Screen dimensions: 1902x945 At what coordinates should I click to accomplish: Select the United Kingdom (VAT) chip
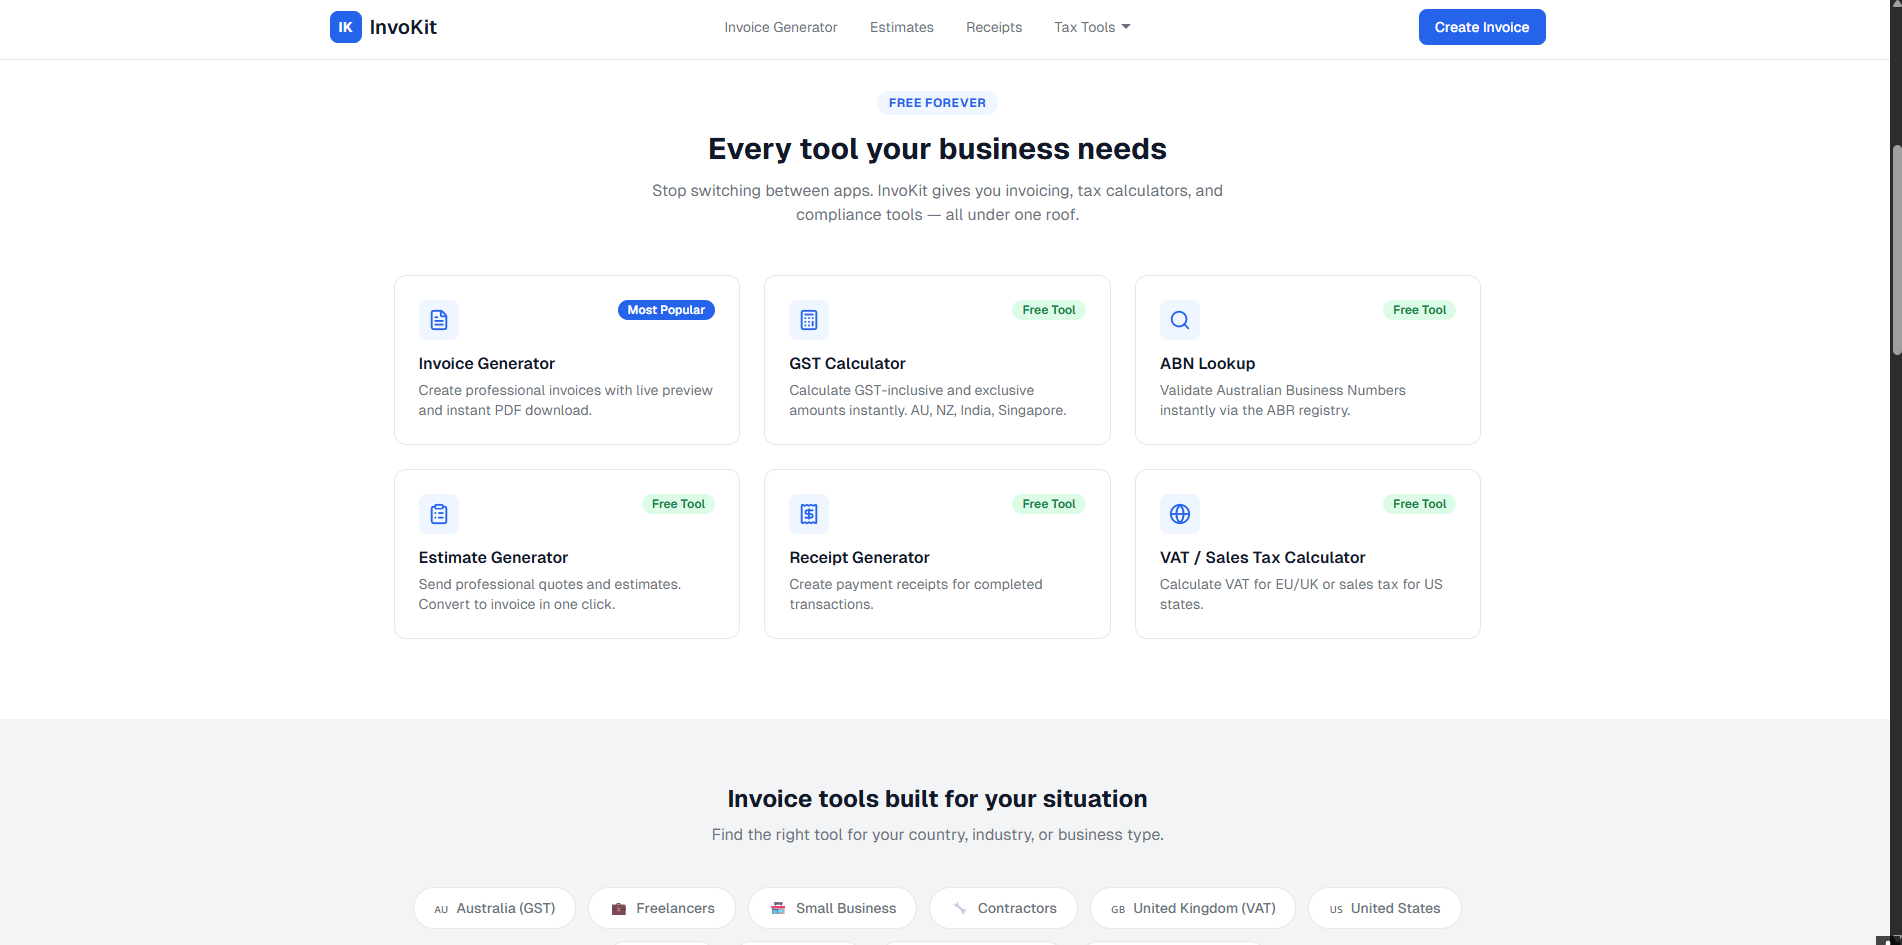coord(1193,908)
